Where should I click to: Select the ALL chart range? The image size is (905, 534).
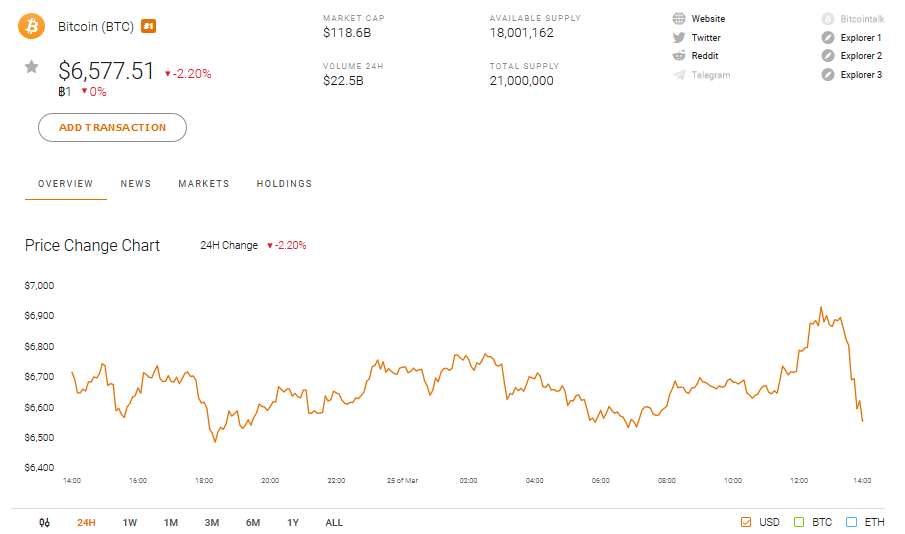click(x=334, y=522)
